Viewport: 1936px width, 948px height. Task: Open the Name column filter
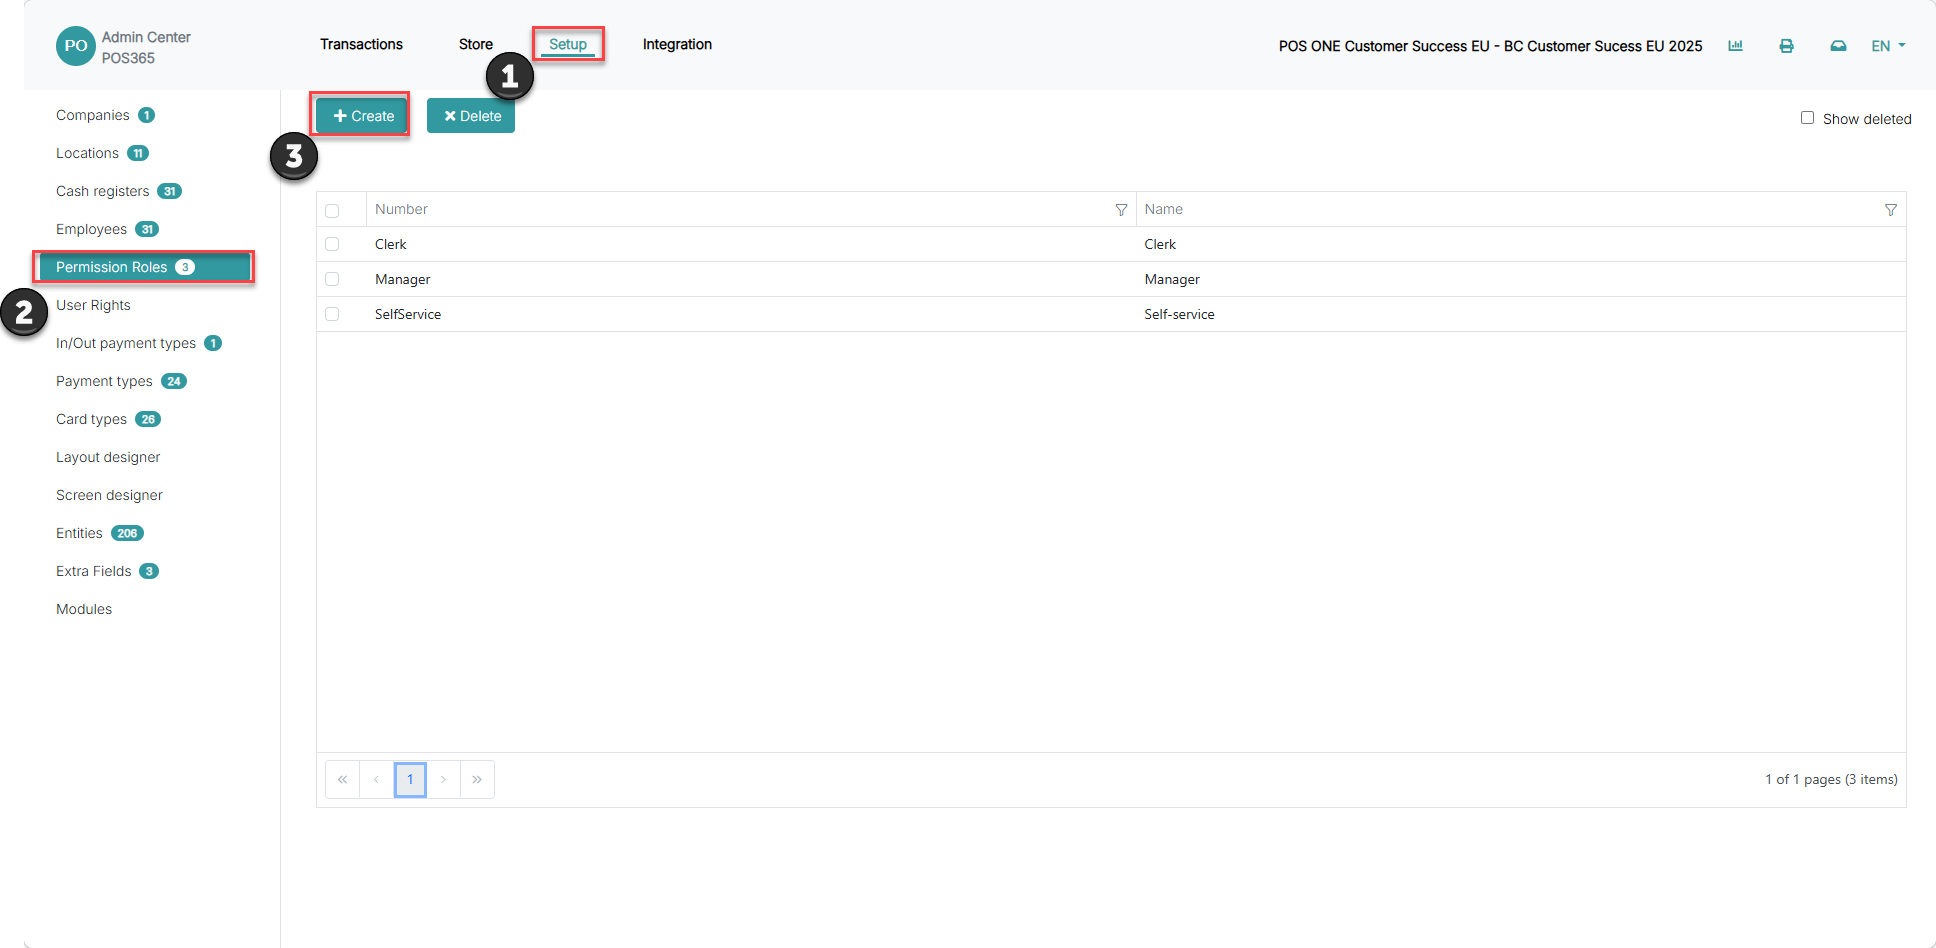pyautogui.click(x=1890, y=210)
